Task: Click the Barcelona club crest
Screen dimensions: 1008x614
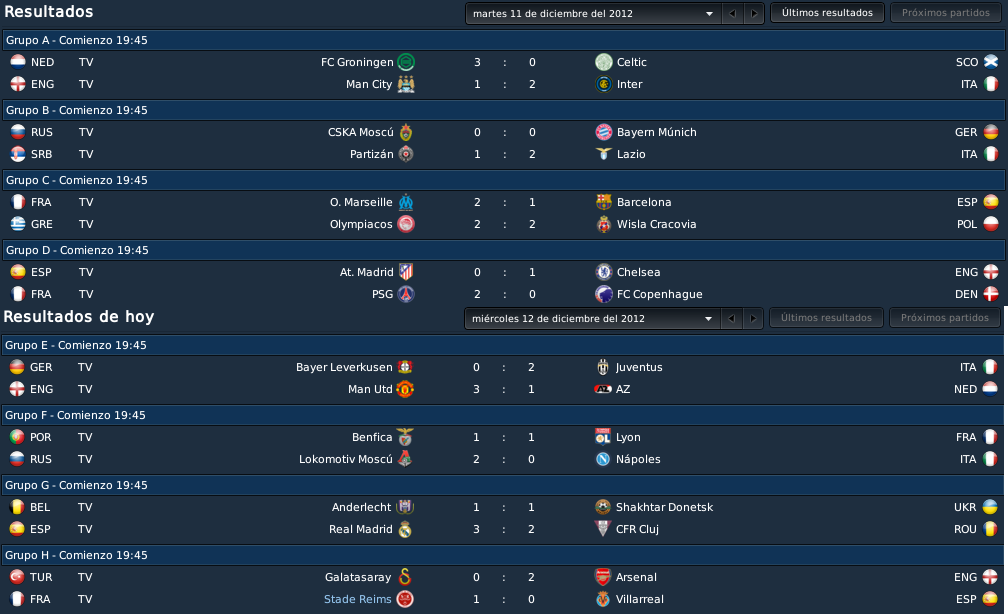Action: pos(604,202)
